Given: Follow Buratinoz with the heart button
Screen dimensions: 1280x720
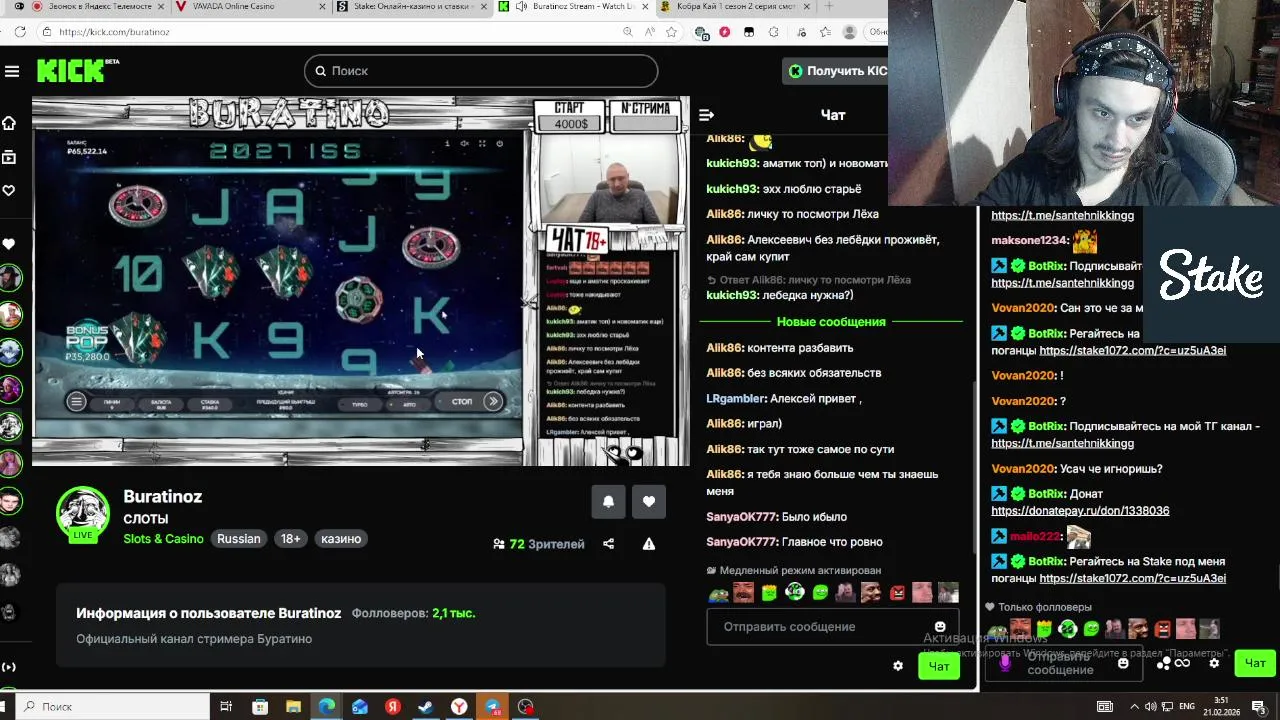Looking at the screenshot, I should click(x=649, y=501).
